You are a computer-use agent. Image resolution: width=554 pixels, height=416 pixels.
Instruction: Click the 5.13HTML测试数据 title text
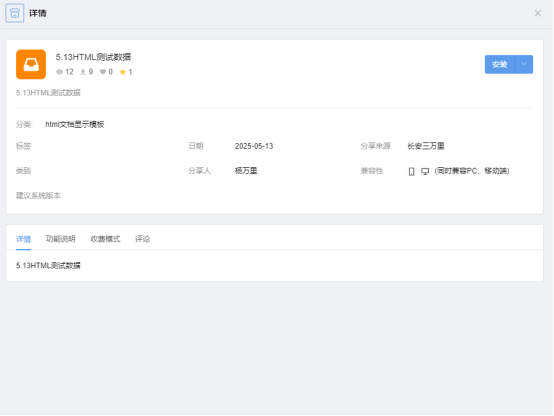pyautogui.click(x=93, y=57)
